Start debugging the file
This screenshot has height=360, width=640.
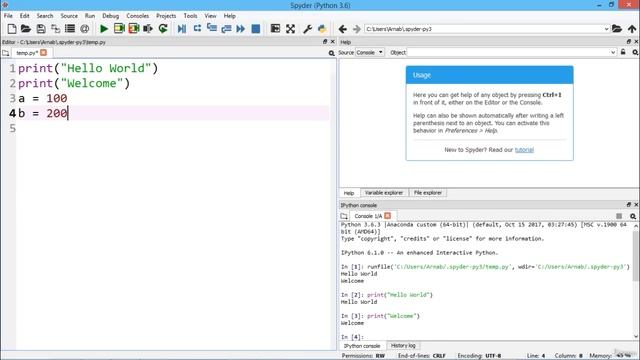pos(182,29)
